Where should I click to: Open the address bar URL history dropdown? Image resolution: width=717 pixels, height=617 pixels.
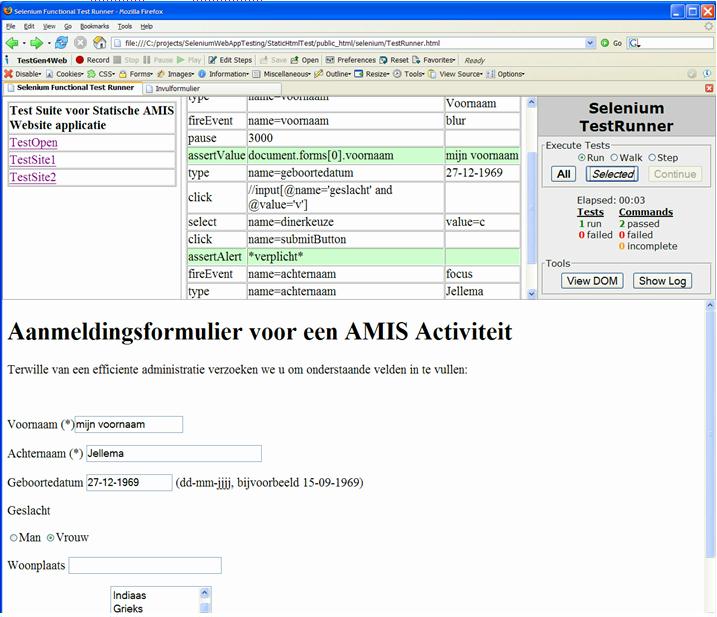tap(591, 43)
